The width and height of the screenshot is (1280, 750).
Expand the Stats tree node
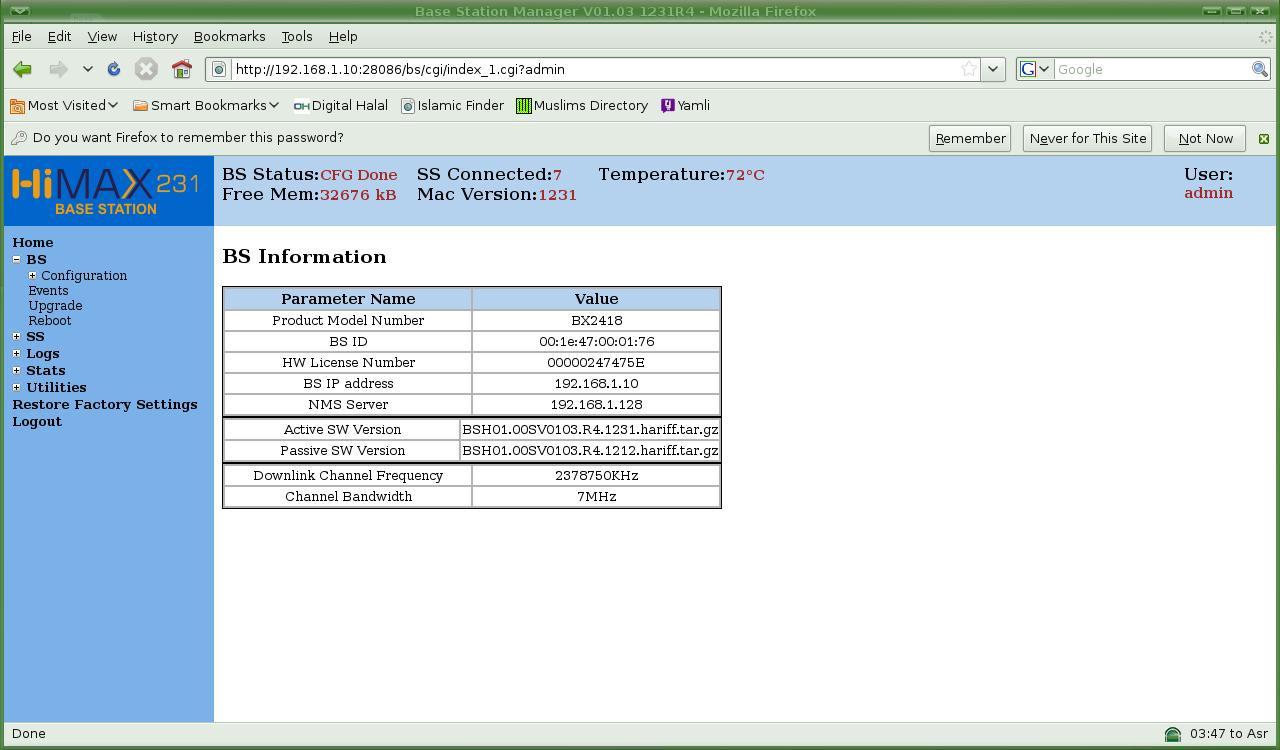[x=17, y=370]
